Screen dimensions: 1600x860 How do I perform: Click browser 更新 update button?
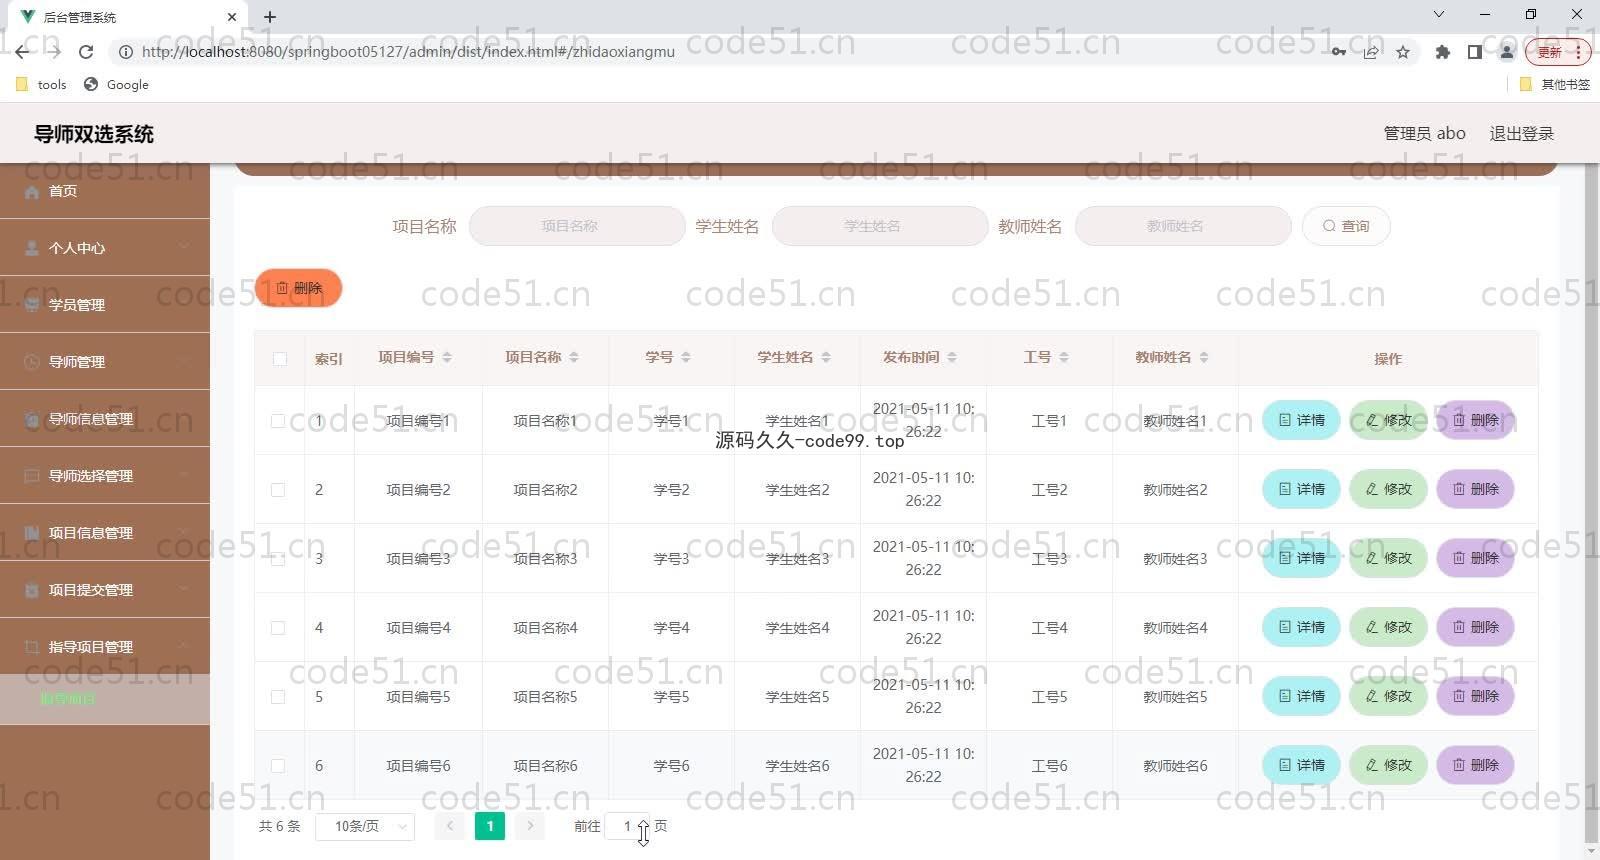(1557, 52)
